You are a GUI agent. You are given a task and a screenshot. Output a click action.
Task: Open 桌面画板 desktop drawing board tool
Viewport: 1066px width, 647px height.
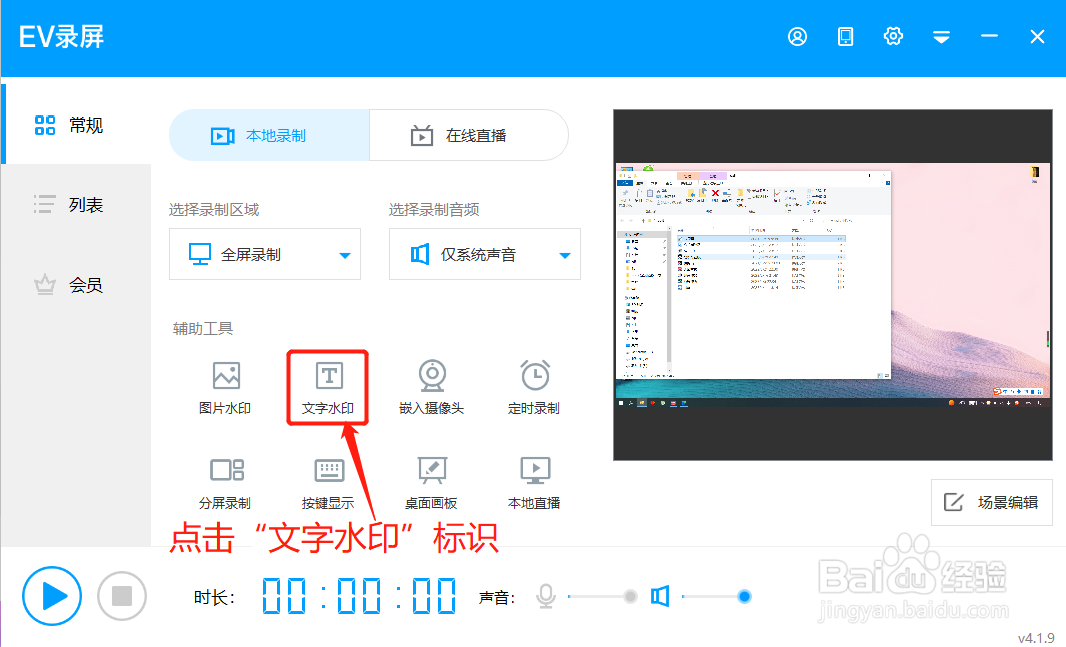tap(432, 483)
